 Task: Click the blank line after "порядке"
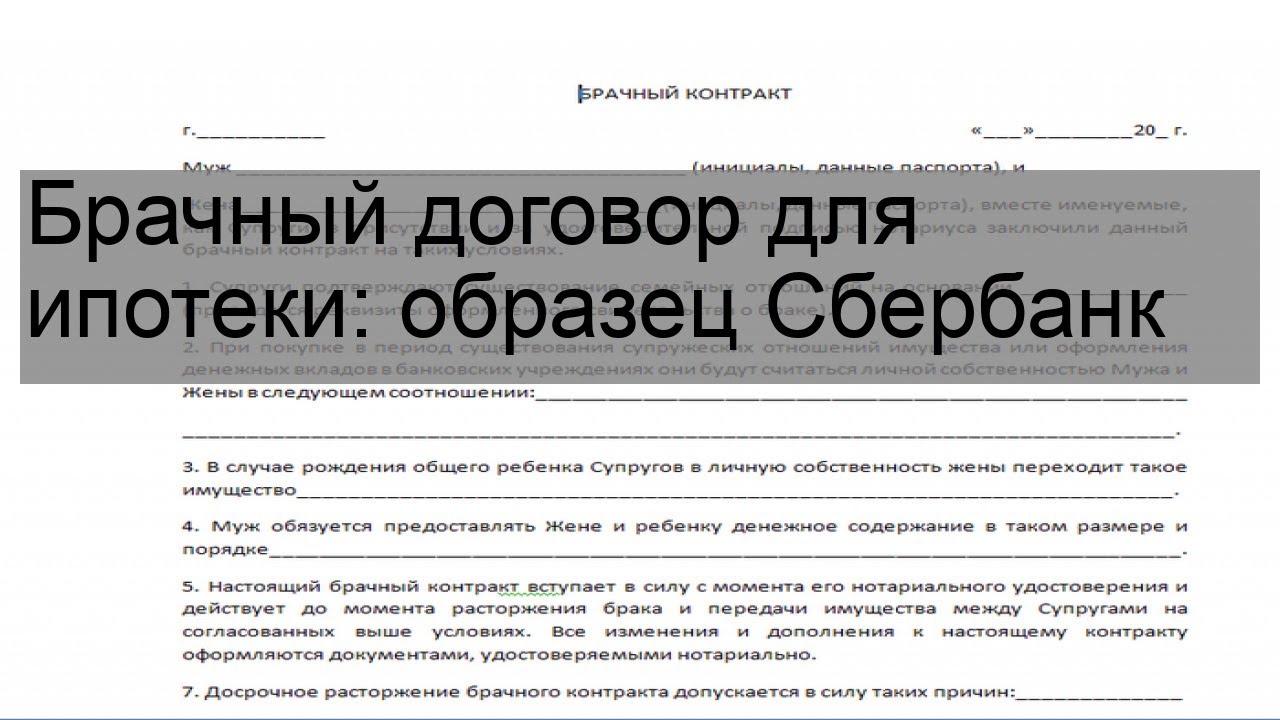coord(724,554)
